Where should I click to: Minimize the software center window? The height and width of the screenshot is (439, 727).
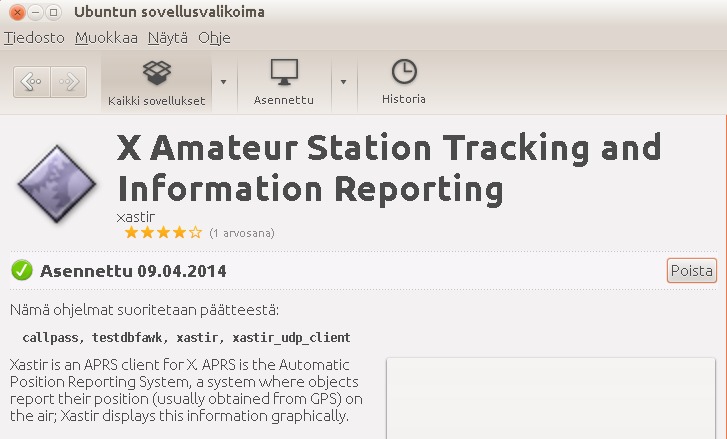pos(36,12)
